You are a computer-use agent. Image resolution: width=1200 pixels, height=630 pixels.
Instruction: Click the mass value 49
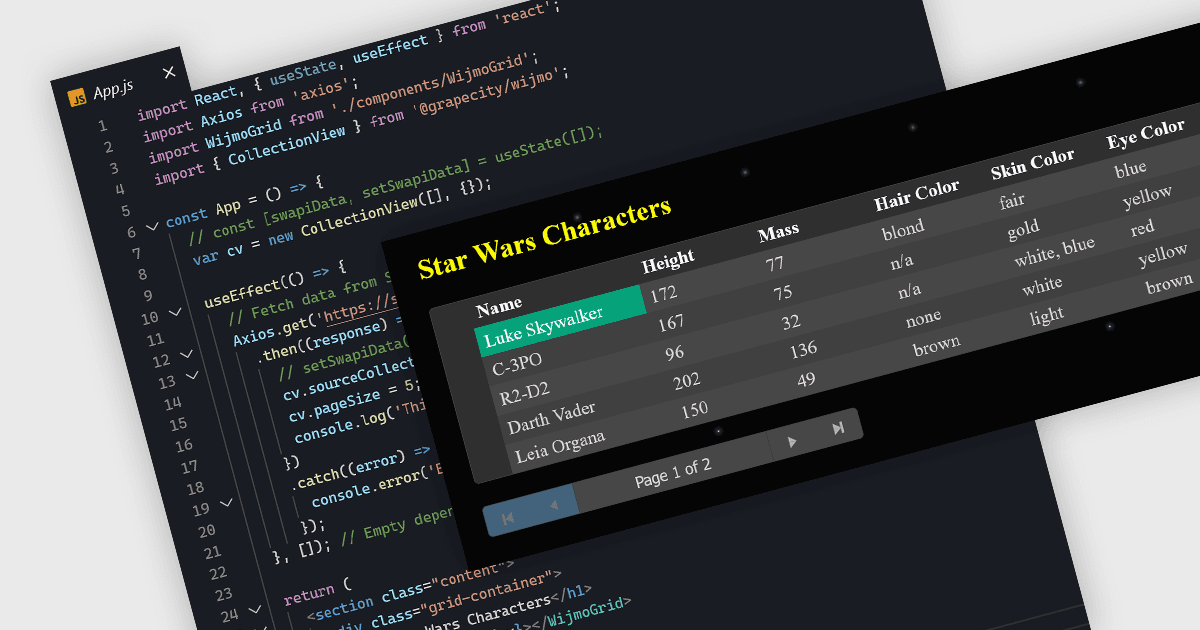[807, 379]
